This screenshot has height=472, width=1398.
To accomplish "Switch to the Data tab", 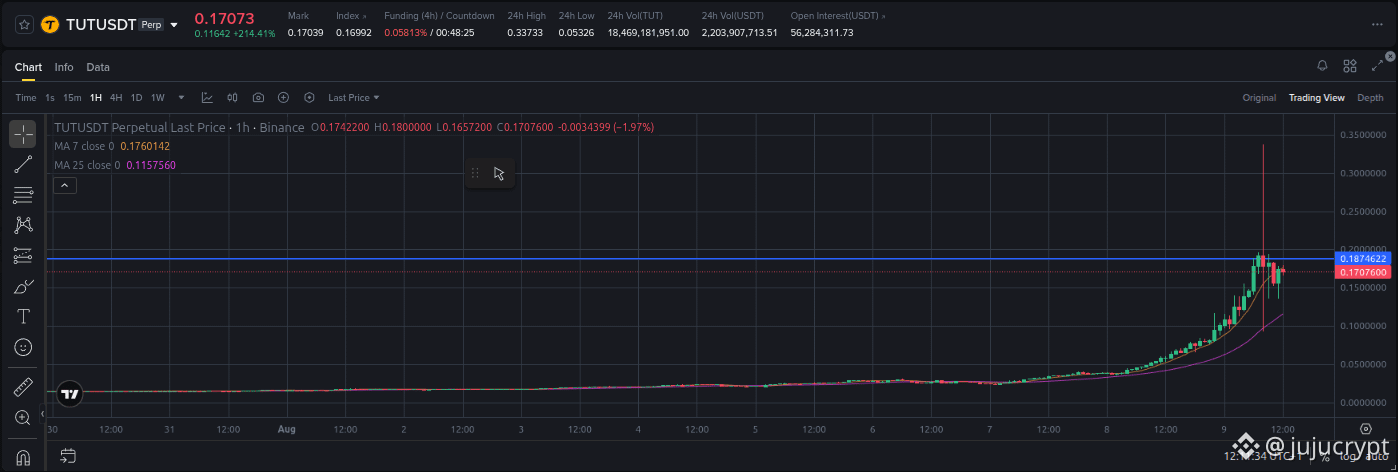I will click(98, 67).
